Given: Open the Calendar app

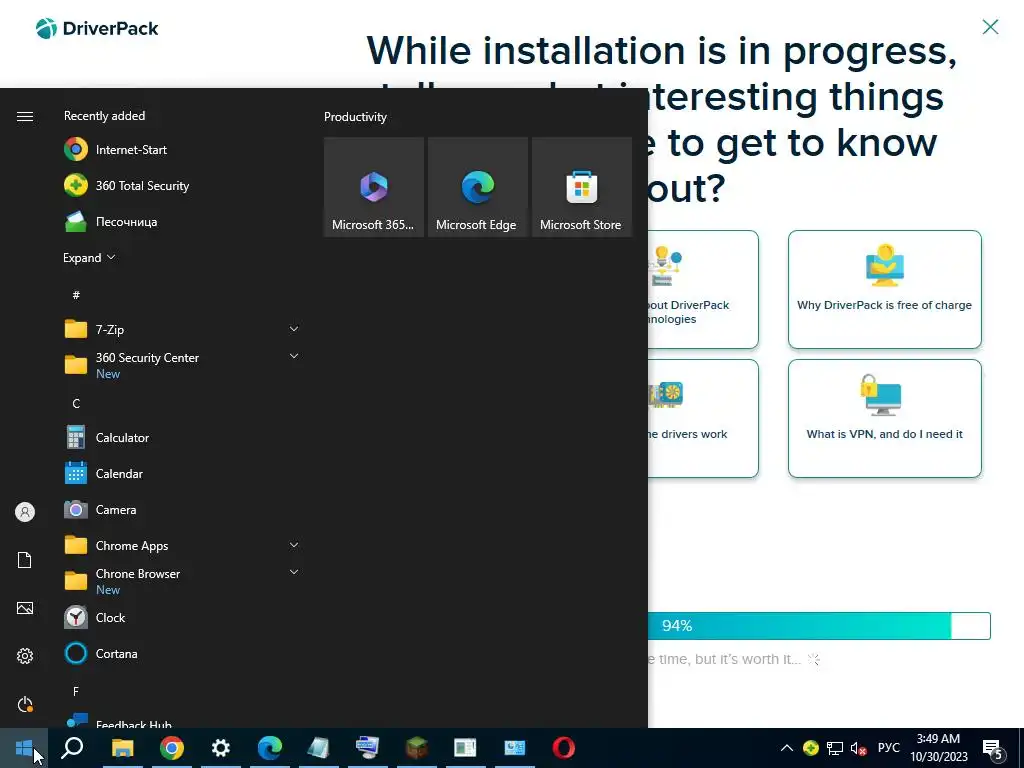Looking at the screenshot, I should coord(181,473).
